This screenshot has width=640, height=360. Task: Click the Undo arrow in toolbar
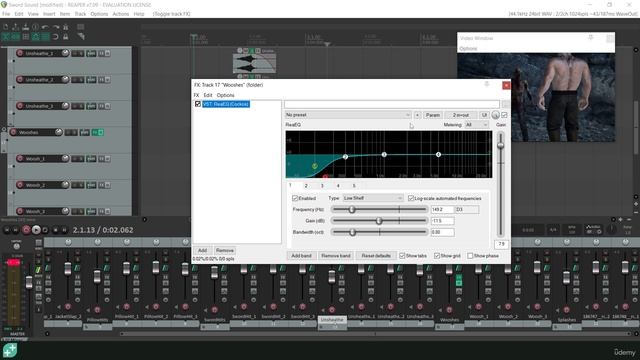tap(45, 27)
